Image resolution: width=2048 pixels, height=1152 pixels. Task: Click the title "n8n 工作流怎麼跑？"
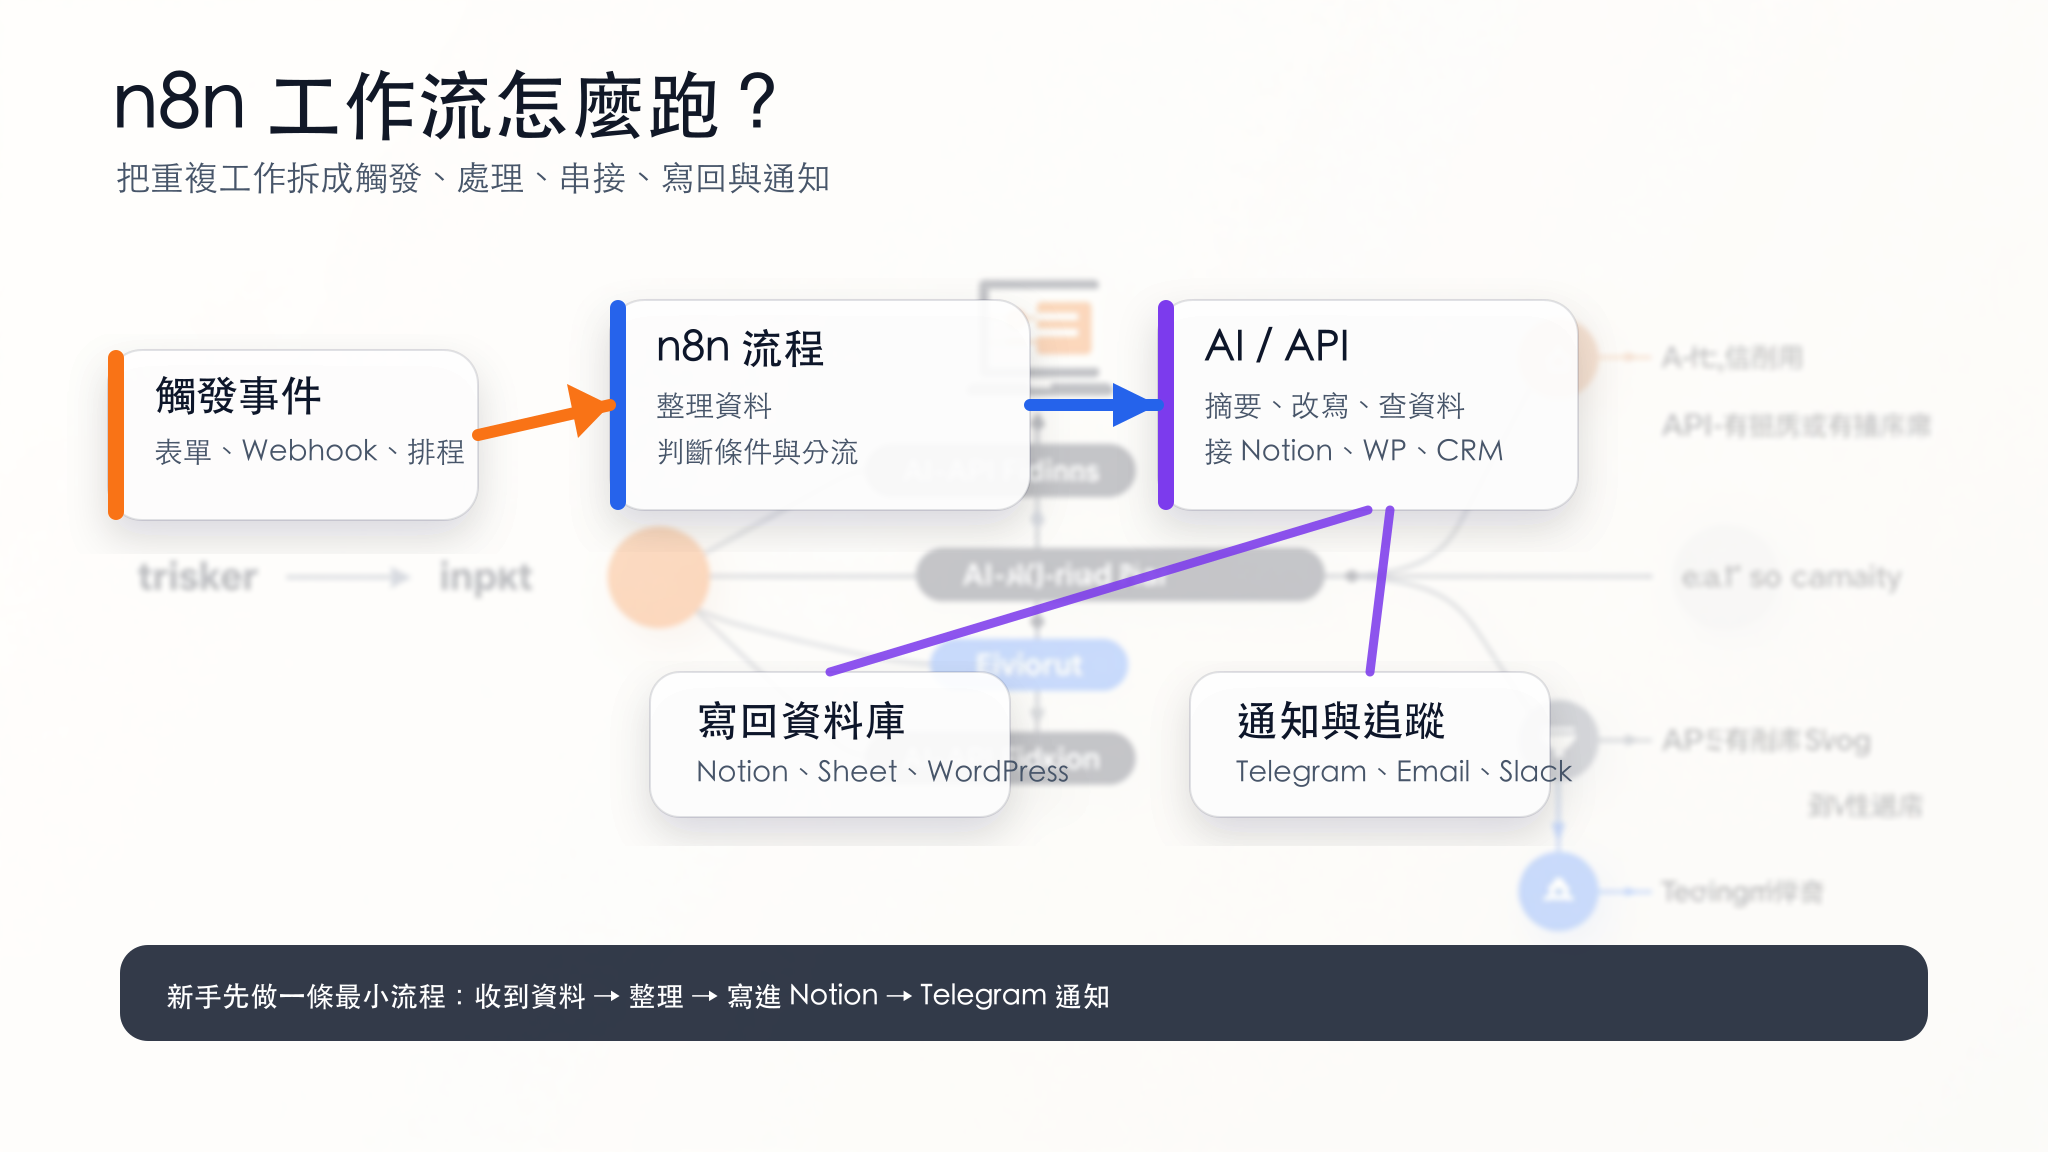coord(447,104)
